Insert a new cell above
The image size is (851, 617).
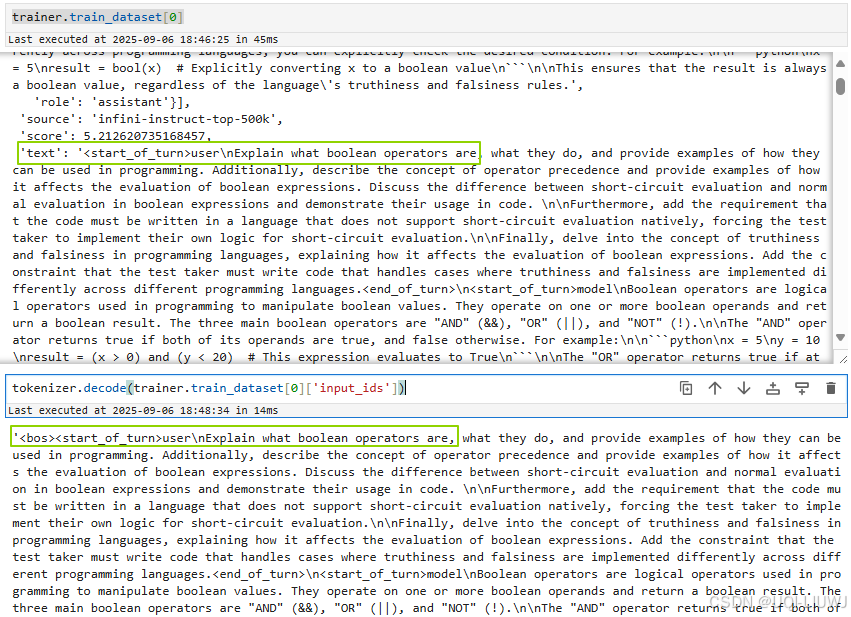pyautogui.click(x=773, y=388)
